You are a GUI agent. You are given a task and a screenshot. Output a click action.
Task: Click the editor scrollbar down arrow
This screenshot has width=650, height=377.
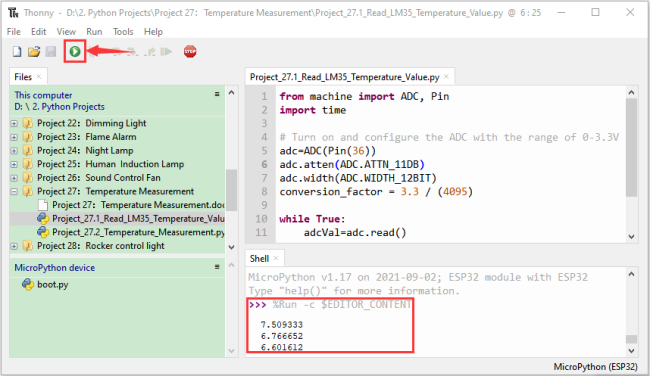(631, 236)
